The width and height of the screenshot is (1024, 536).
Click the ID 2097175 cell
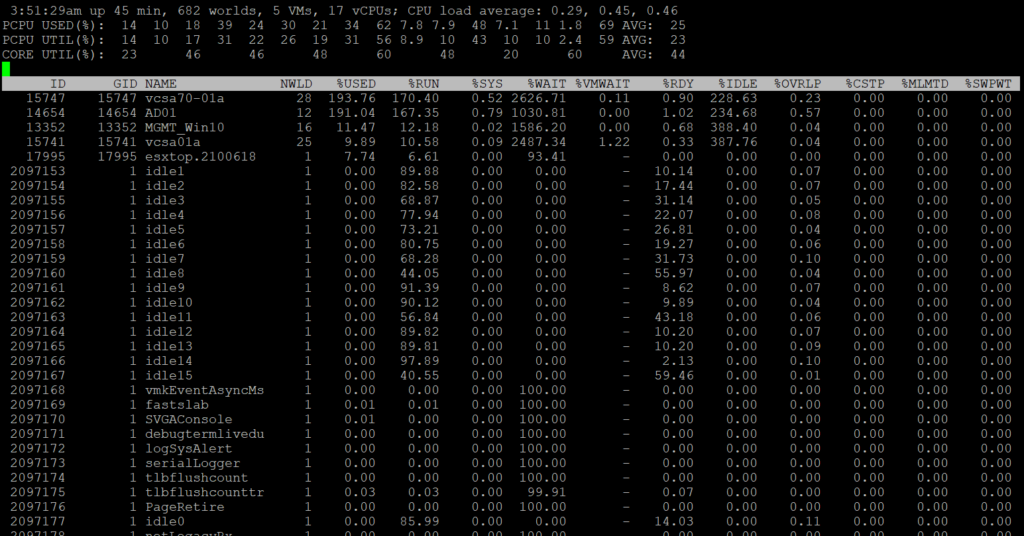click(x=38, y=492)
